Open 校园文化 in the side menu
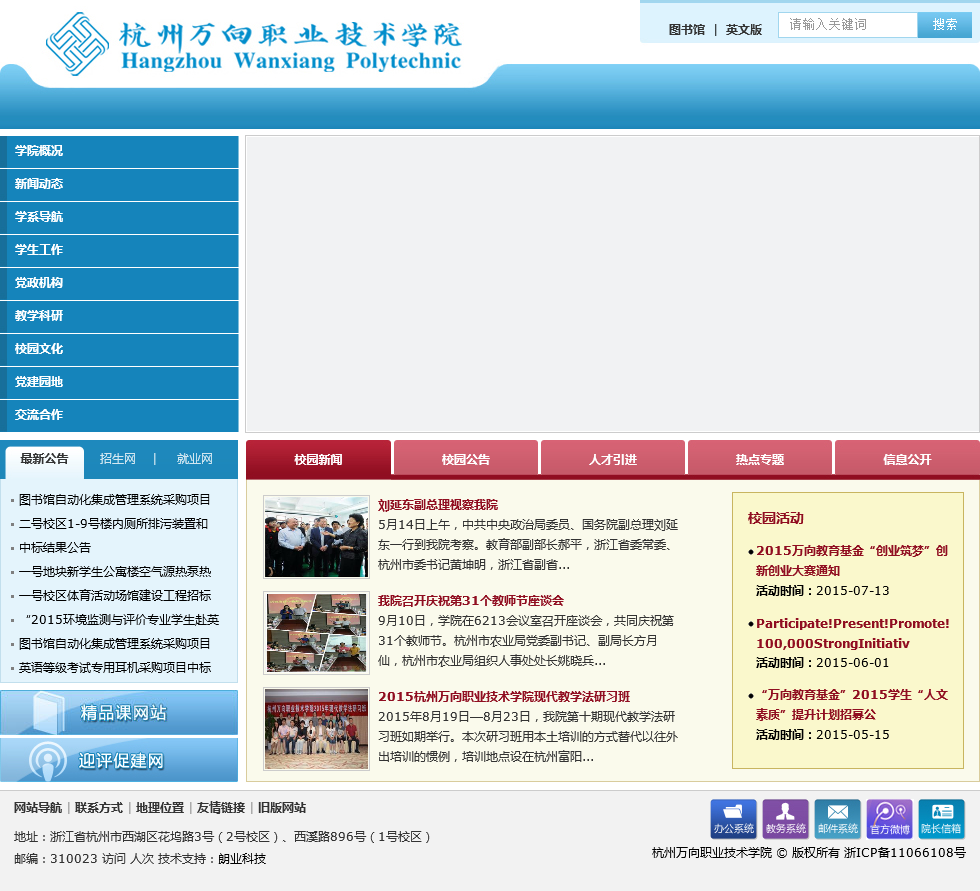Screen dimensions: 980x891 click(119, 349)
